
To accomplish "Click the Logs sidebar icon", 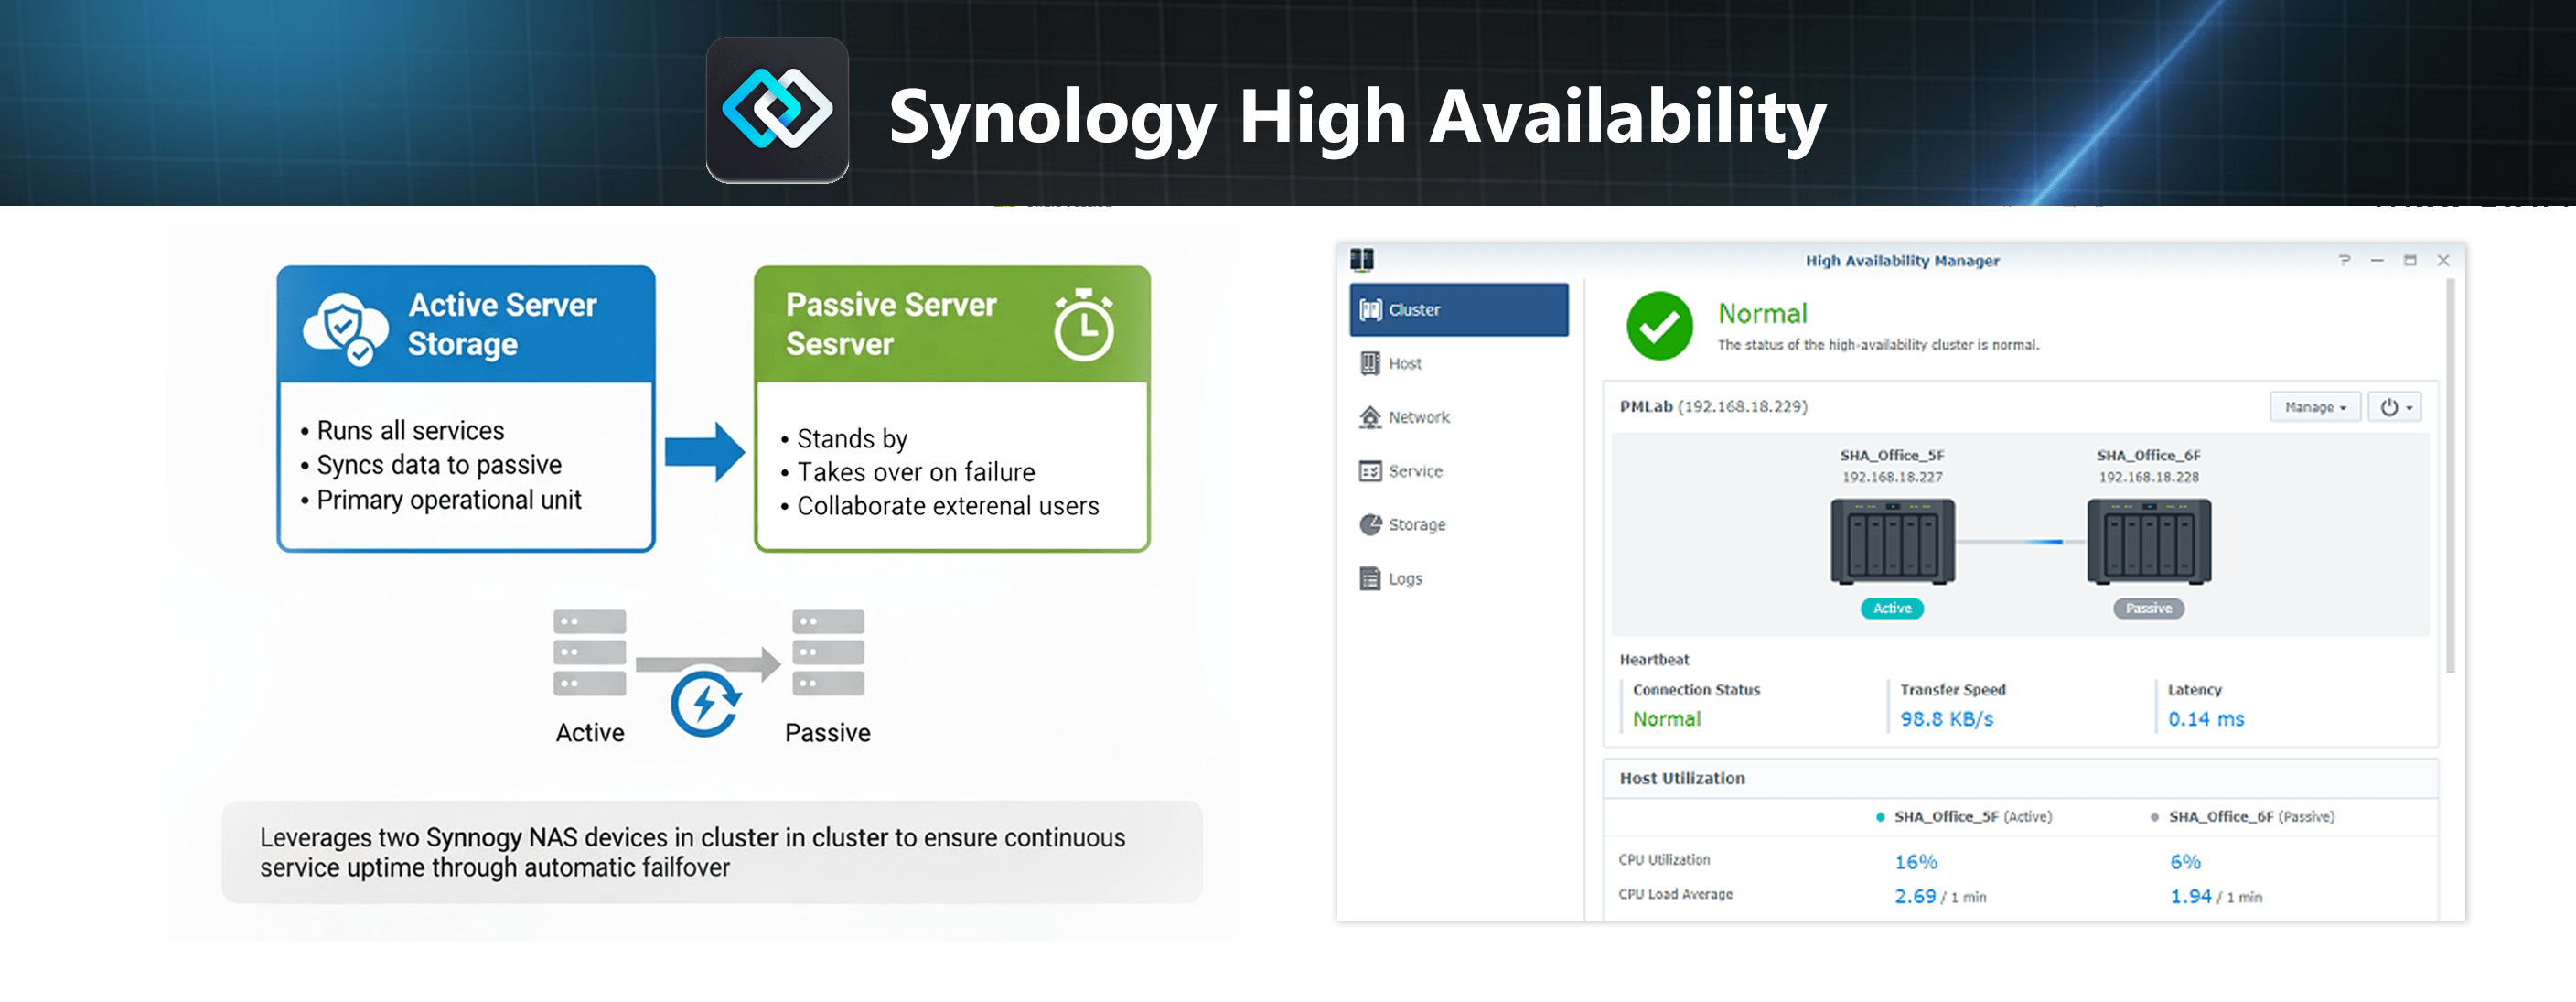I will [1373, 578].
